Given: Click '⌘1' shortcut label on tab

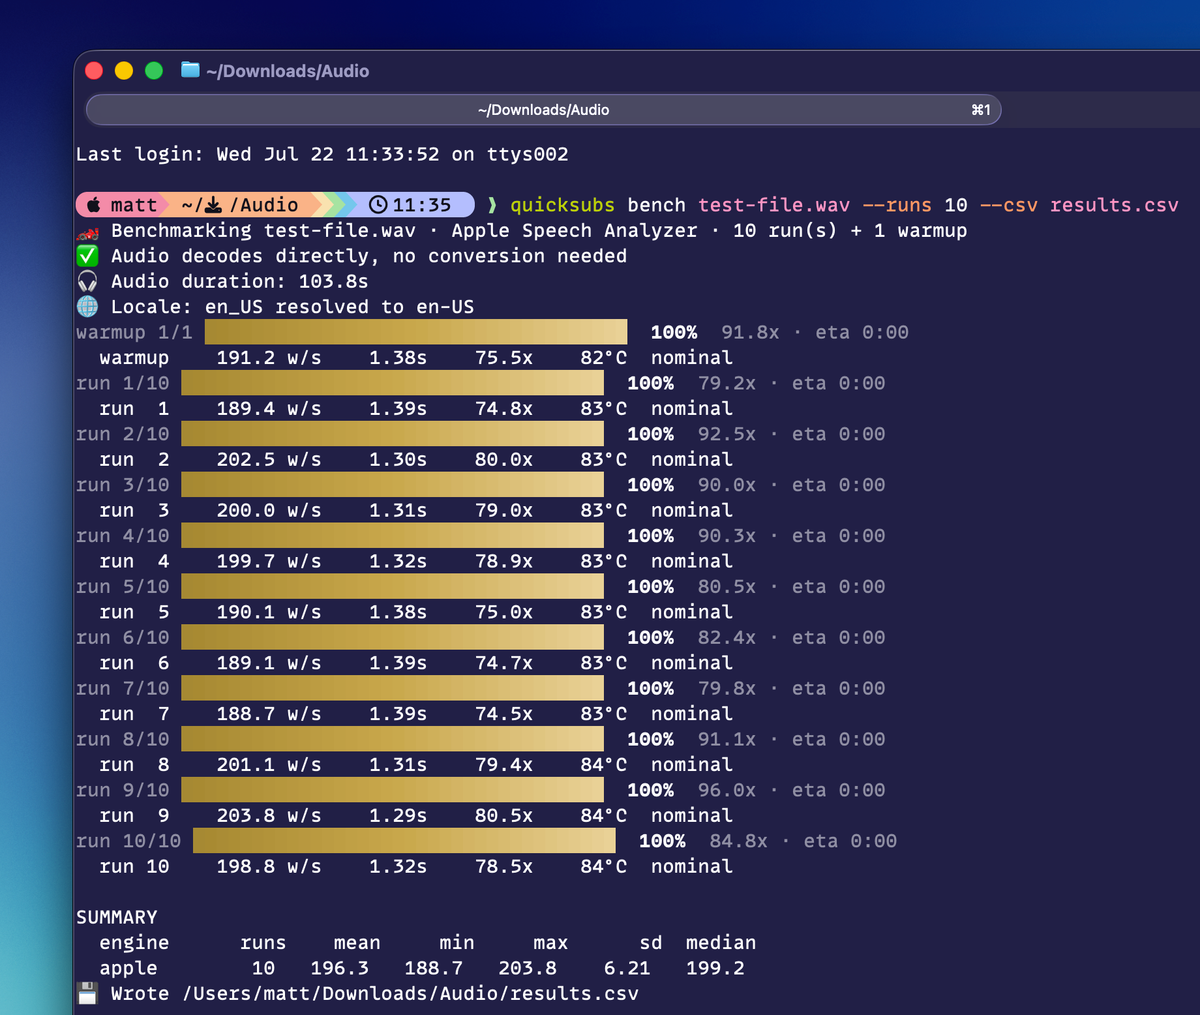Looking at the screenshot, I should pos(980,110).
